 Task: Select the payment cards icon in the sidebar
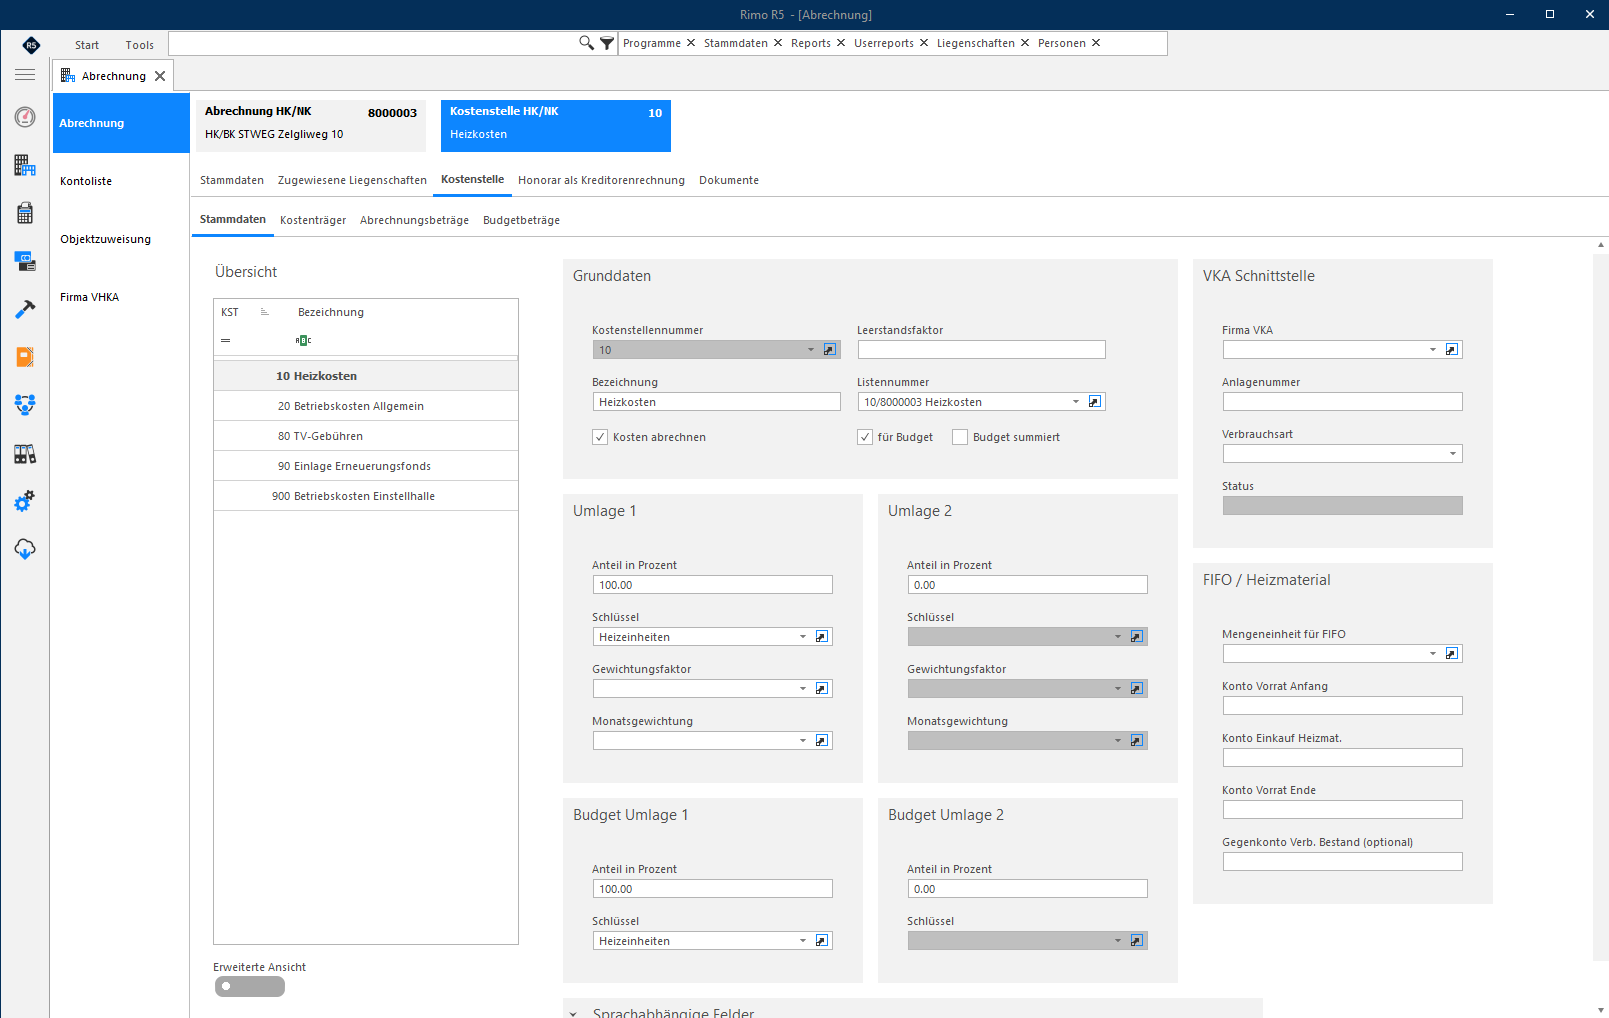pyautogui.click(x=25, y=261)
